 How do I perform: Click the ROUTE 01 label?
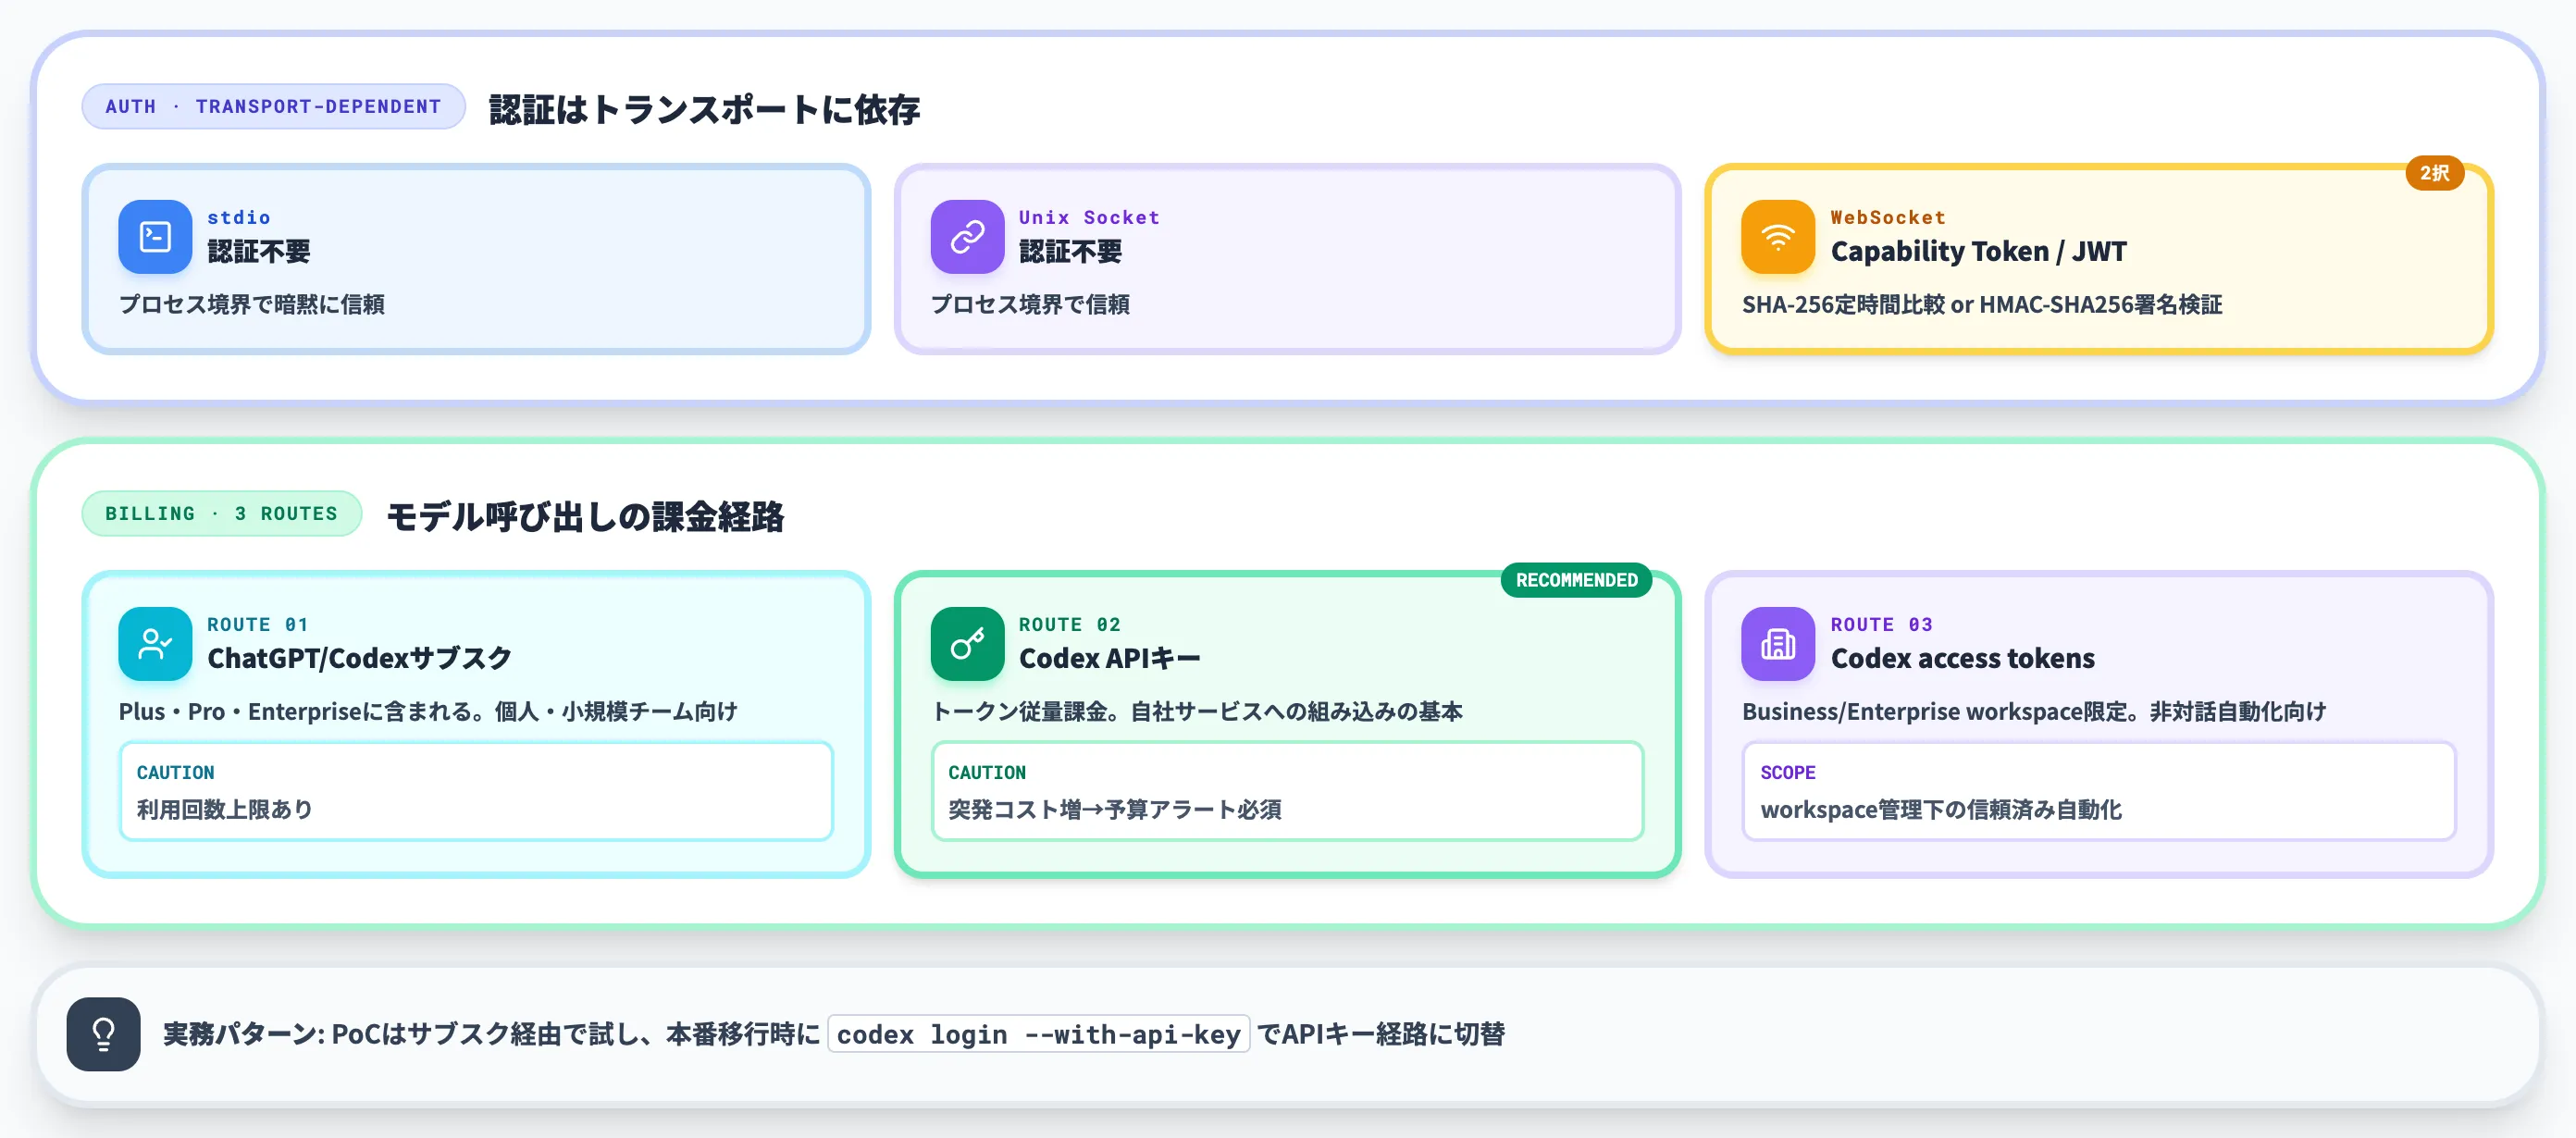257,624
